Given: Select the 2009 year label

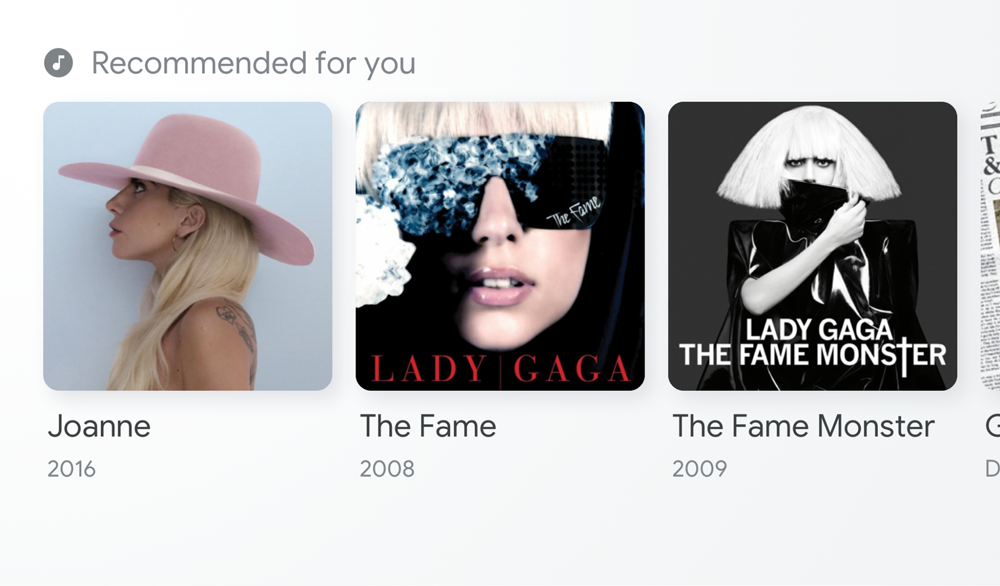Looking at the screenshot, I should [699, 468].
